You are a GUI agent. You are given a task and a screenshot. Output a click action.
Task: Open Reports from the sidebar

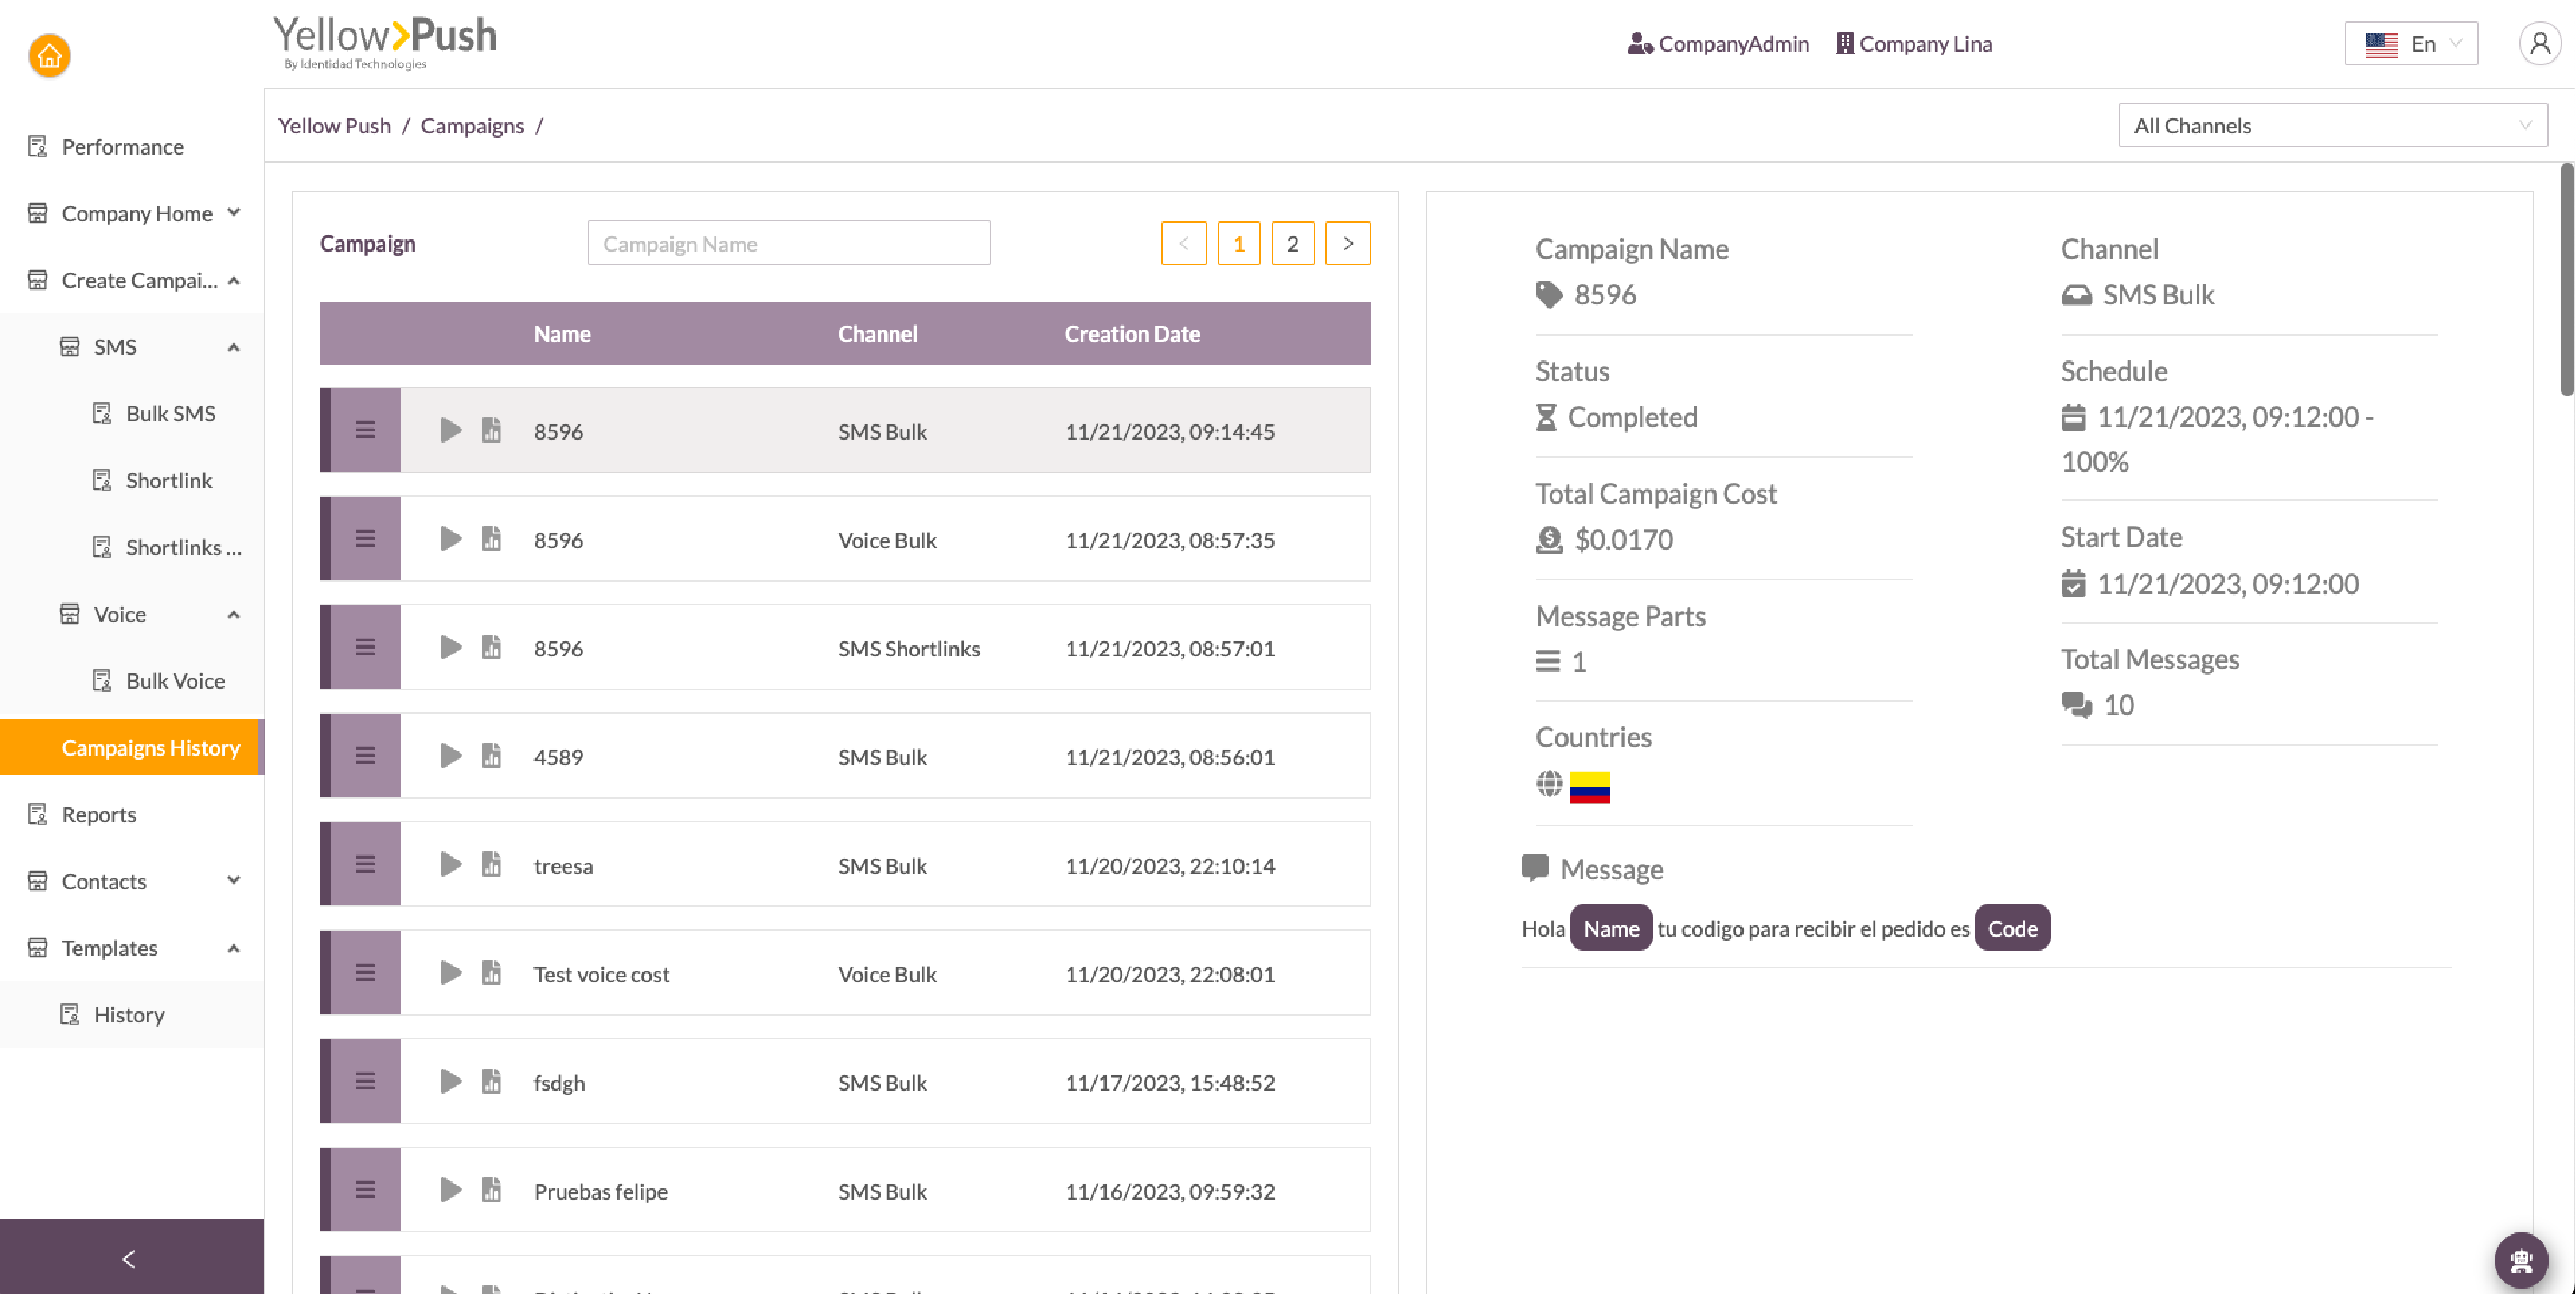click(98, 814)
